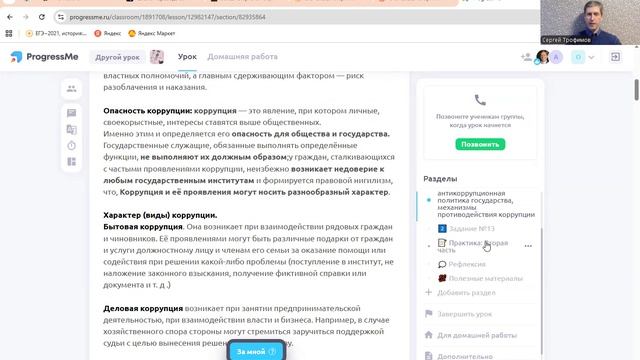The width and height of the screenshot is (640, 360).
Task: Click the purple A student avatar
Action: point(556,57)
